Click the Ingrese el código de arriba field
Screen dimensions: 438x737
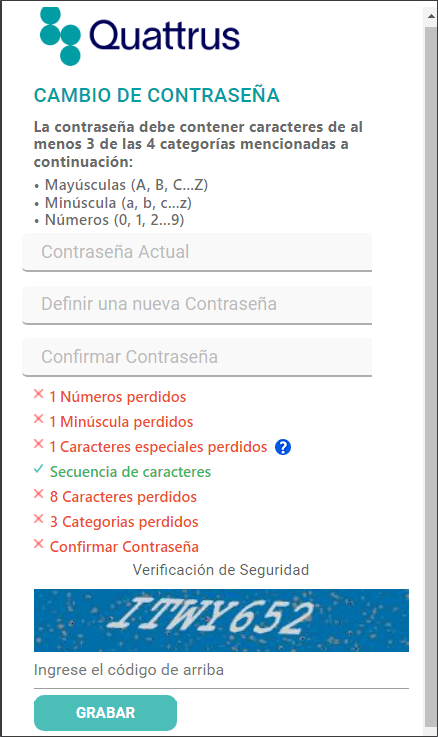pos(221,670)
